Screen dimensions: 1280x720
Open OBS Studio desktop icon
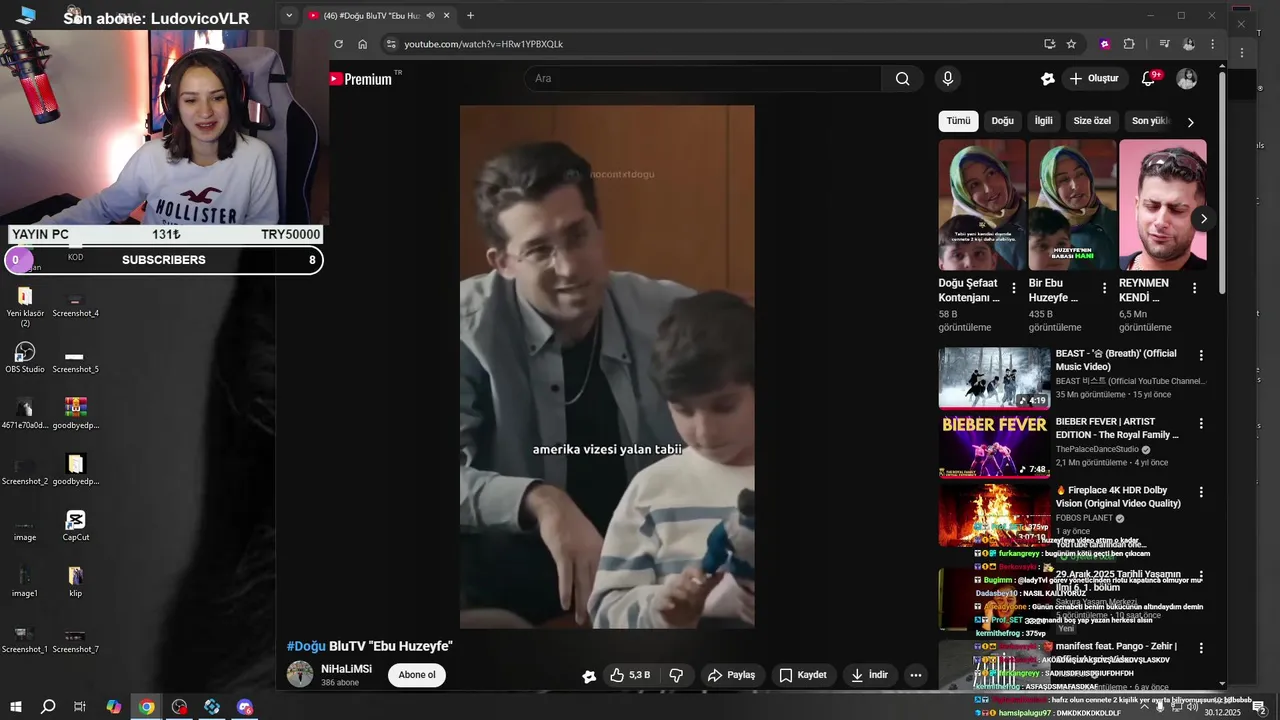tap(25, 357)
